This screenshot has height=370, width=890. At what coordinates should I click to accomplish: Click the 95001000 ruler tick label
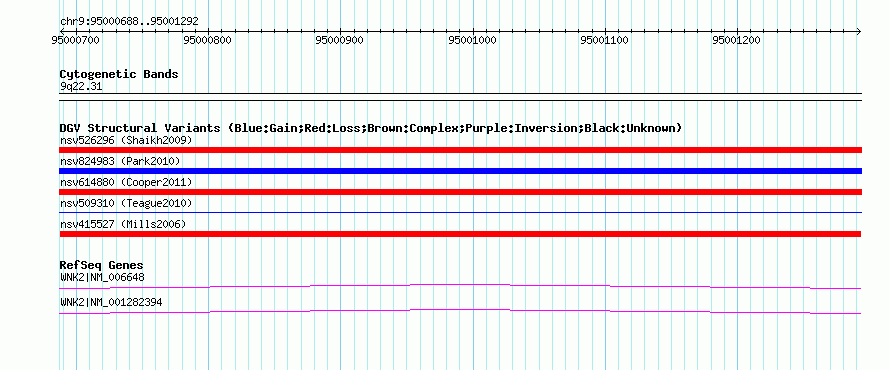coord(472,40)
